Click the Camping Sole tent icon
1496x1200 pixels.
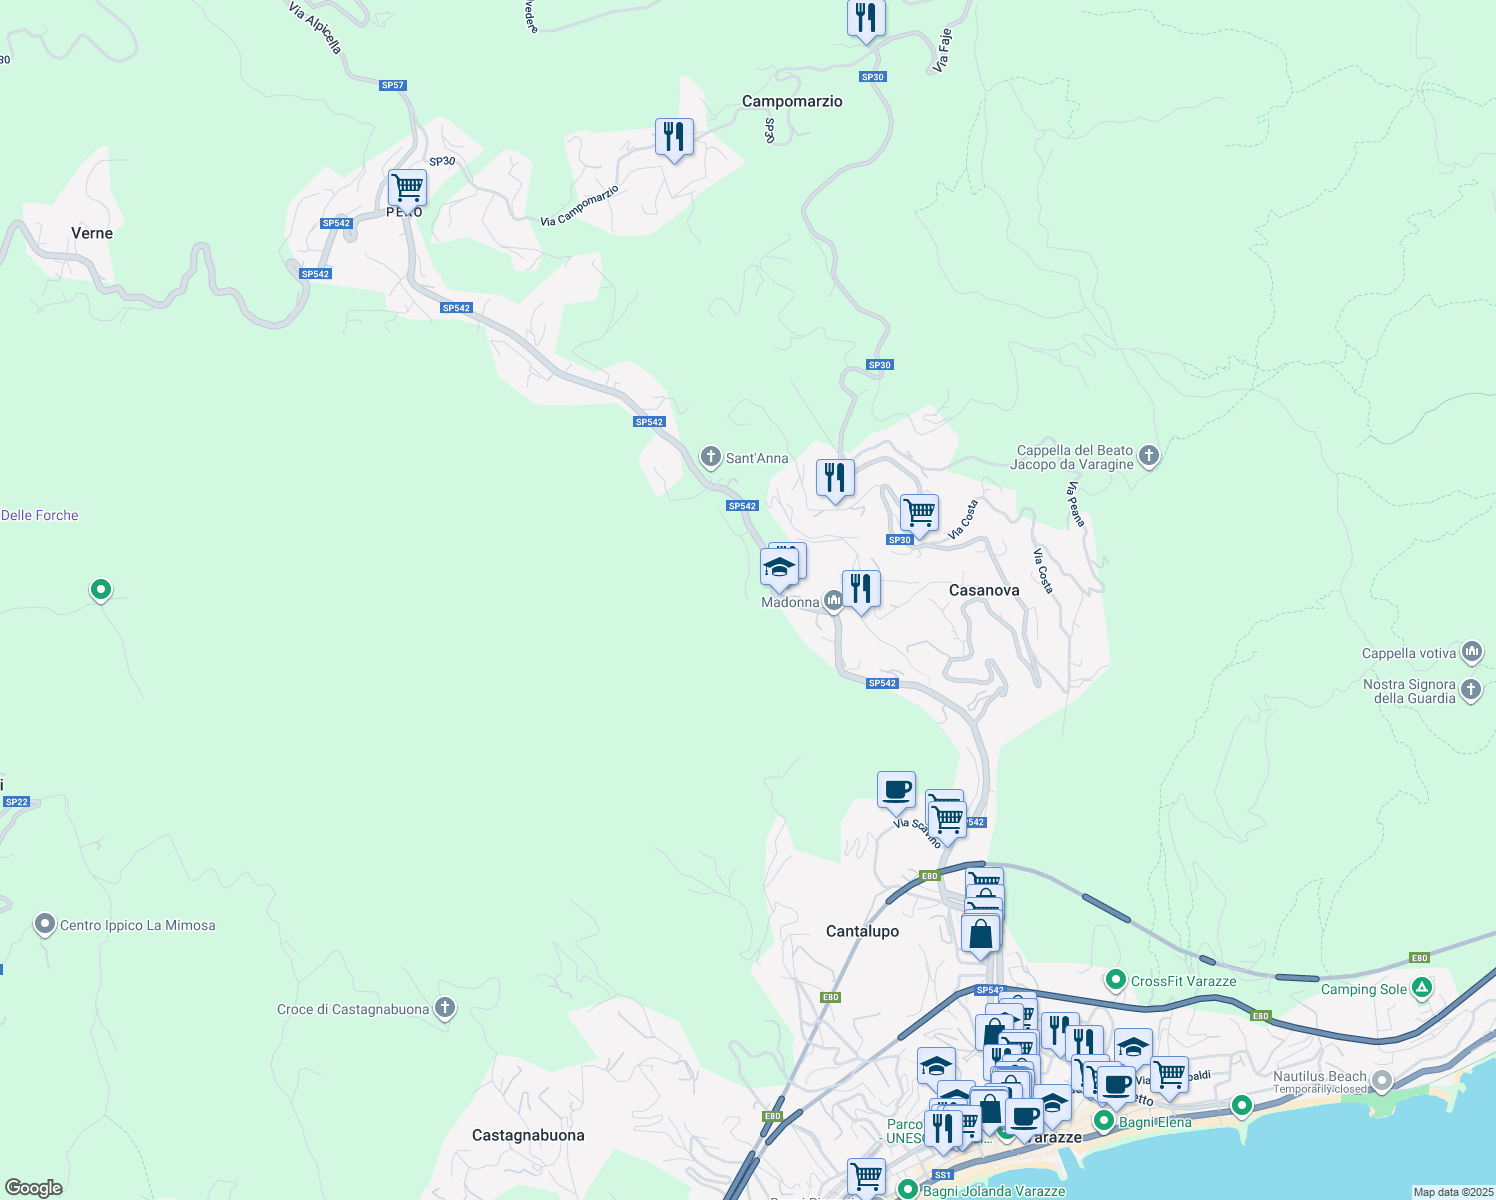pyautogui.click(x=1422, y=988)
